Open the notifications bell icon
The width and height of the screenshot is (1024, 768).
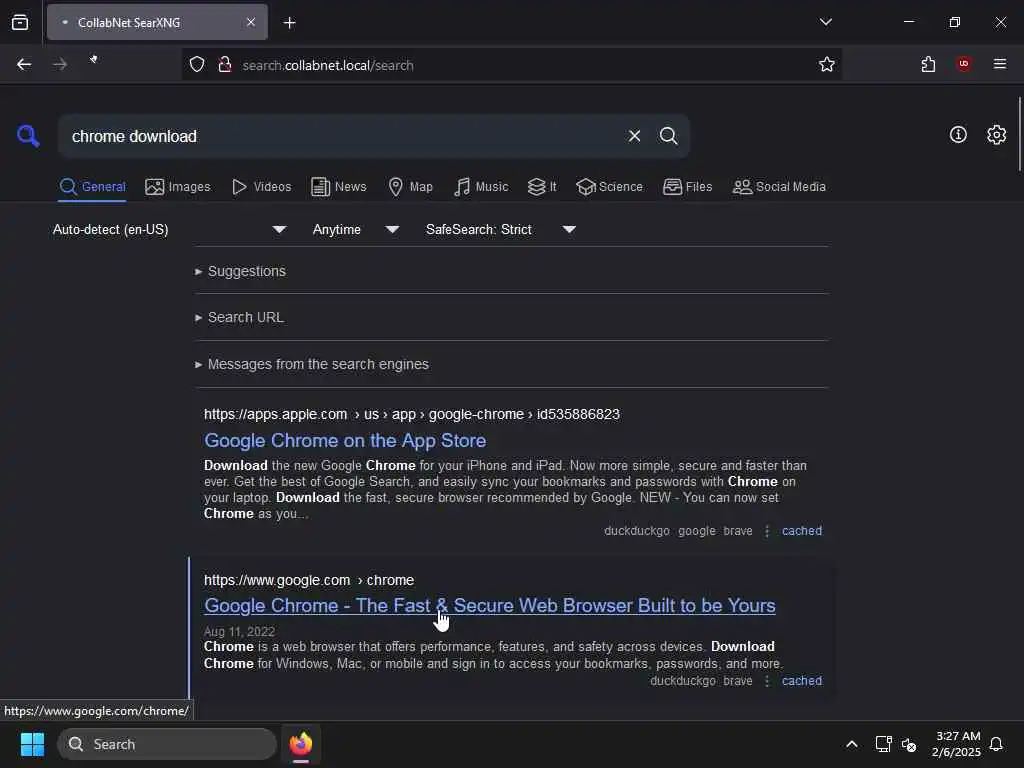point(996,744)
